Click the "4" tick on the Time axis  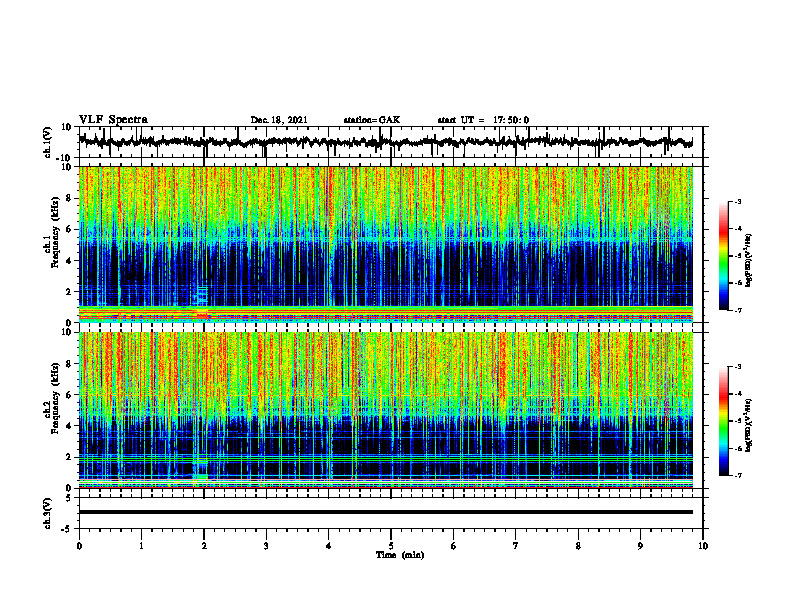coord(329,546)
